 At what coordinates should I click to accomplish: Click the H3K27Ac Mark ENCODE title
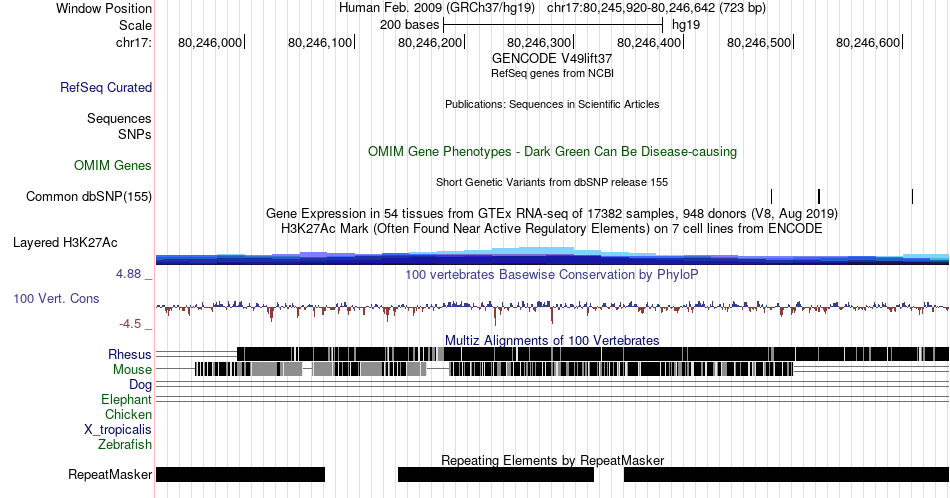pos(552,228)
